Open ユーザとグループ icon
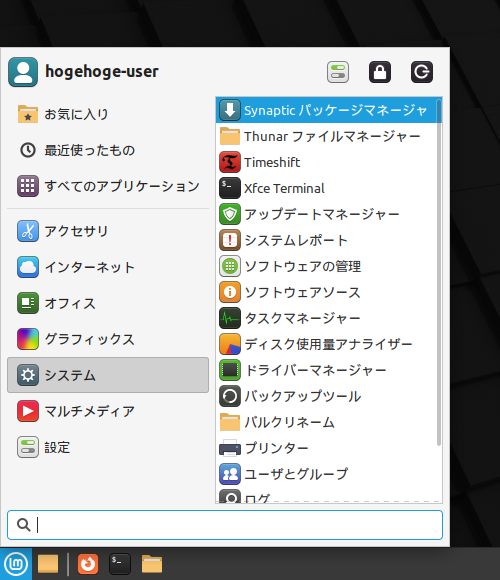Screen dimensions: 500x580 tap(230, 474)
